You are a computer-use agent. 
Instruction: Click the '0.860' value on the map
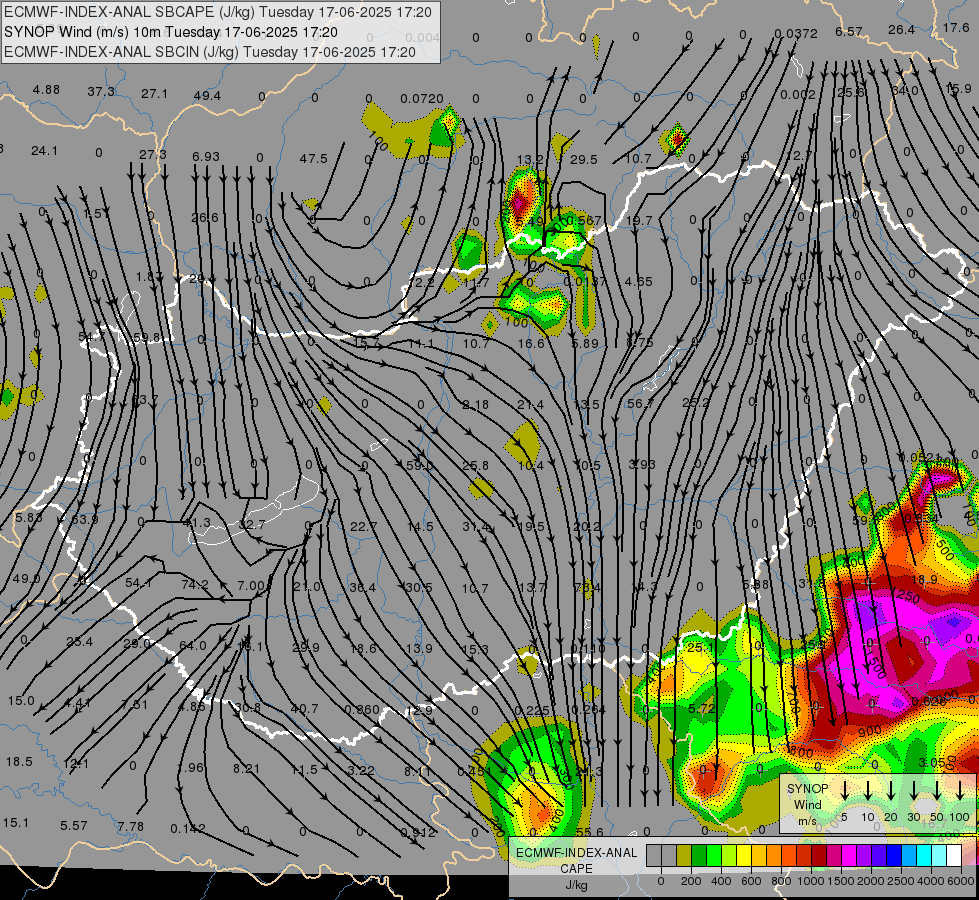click(362, 710)
